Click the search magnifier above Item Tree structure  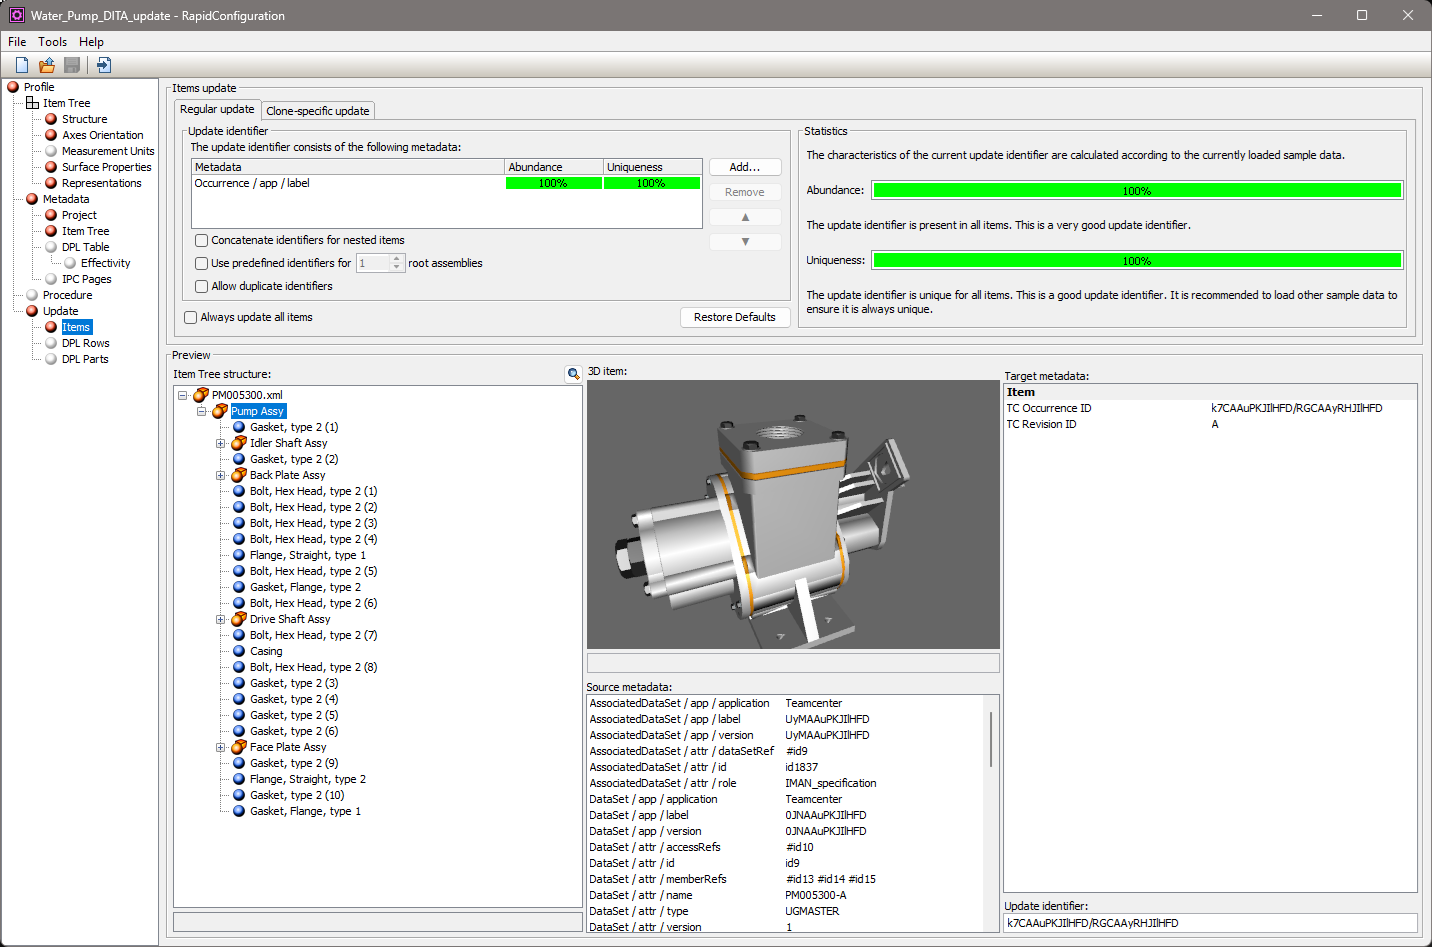click(573, 374)
